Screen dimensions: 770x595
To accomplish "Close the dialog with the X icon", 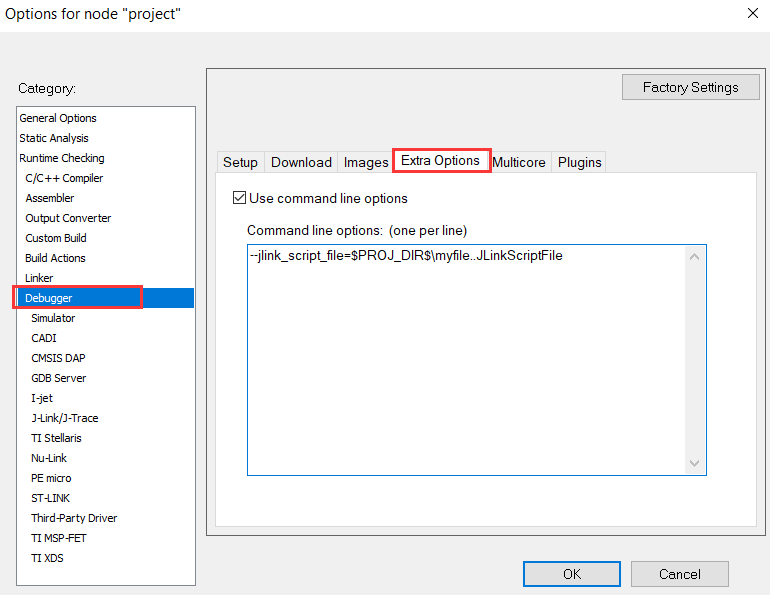I will pos(753,13).
